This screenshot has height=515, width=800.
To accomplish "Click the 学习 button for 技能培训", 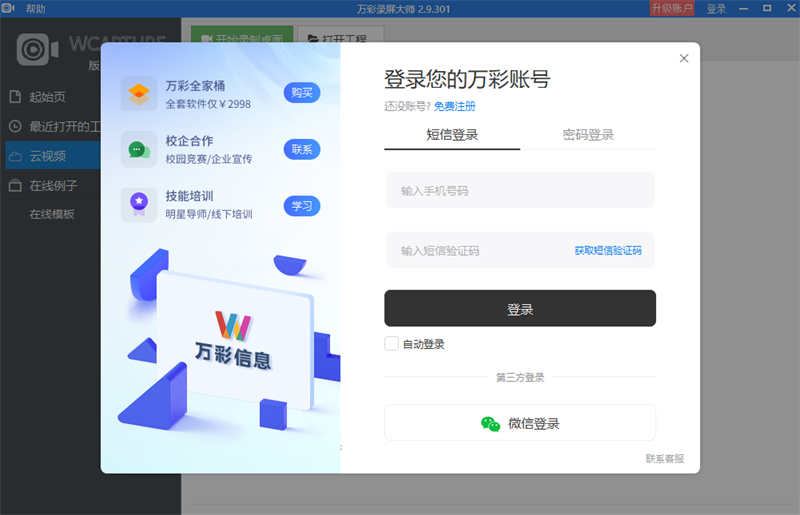I will tap(302, 206).
